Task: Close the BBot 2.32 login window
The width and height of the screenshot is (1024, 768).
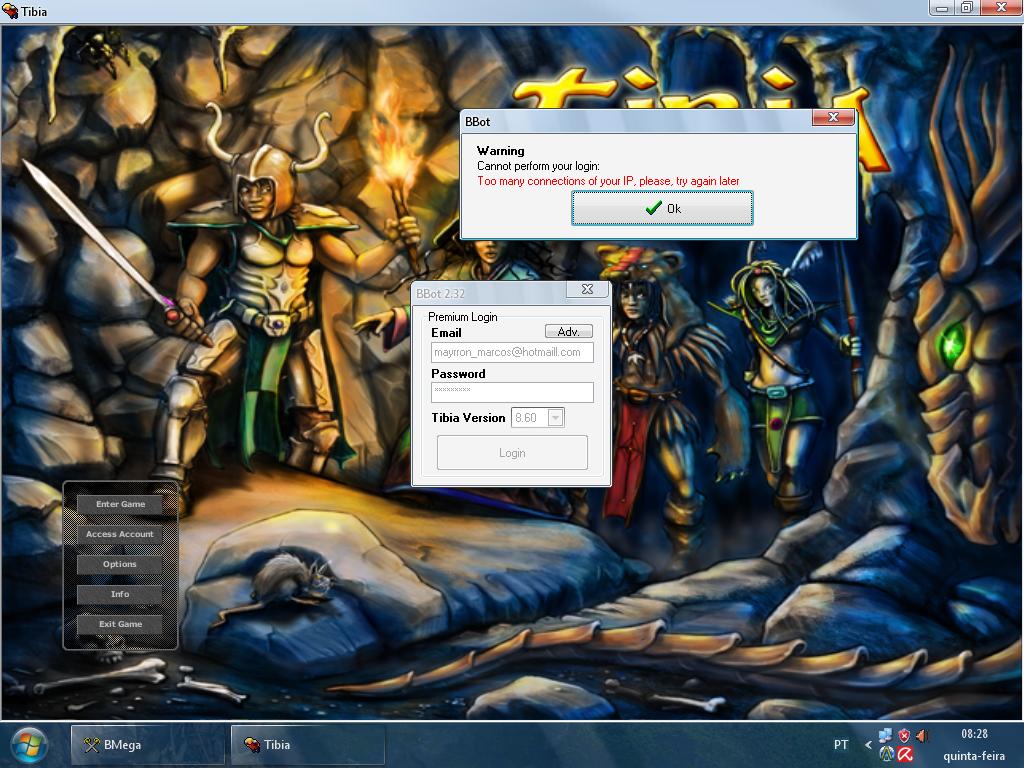Action: point(586,289)
